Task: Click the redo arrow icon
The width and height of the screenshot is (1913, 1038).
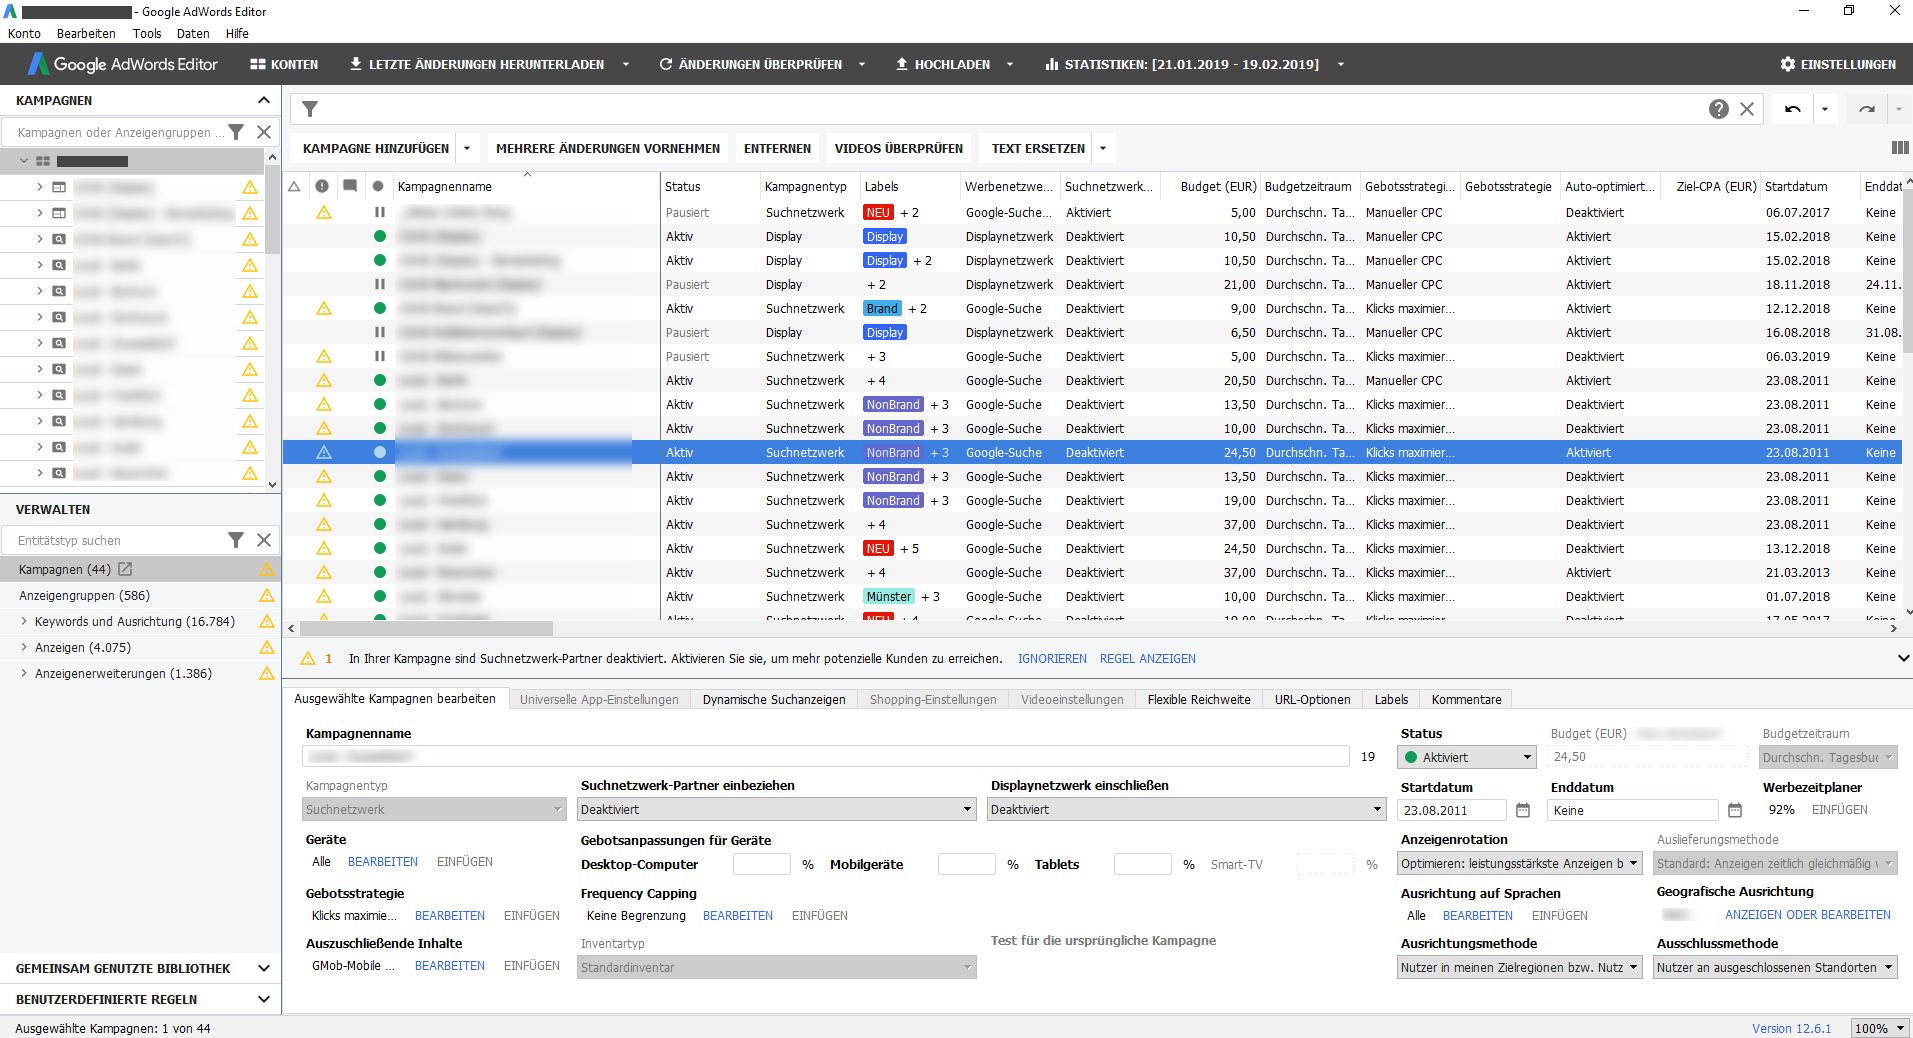Action: tap(1866, 109)
